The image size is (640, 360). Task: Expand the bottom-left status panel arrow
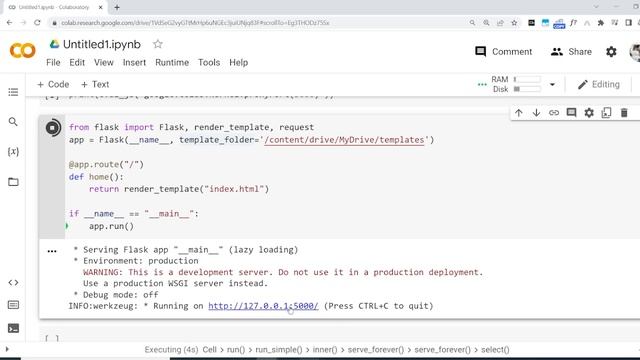[7, 349]
